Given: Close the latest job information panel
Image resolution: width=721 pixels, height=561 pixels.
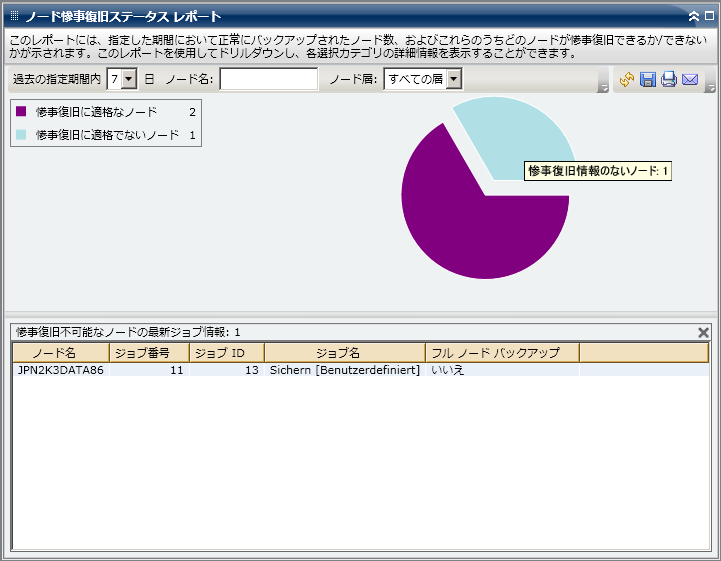Looking at the screenshot, I should [703, 332].
